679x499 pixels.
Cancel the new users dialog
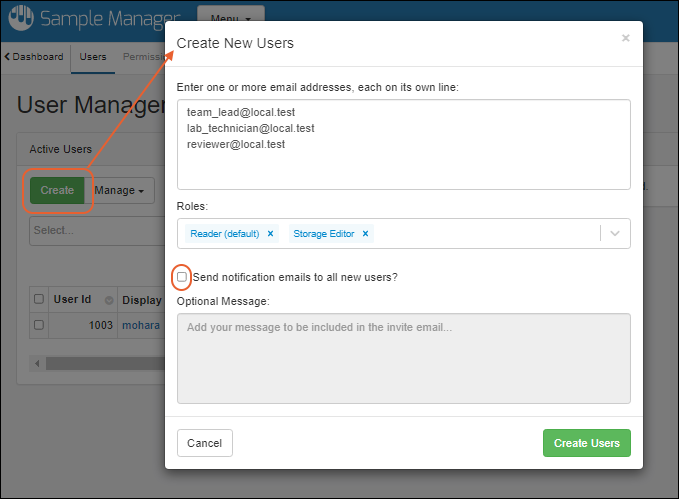pyautogui.click(x=204, y=443)
